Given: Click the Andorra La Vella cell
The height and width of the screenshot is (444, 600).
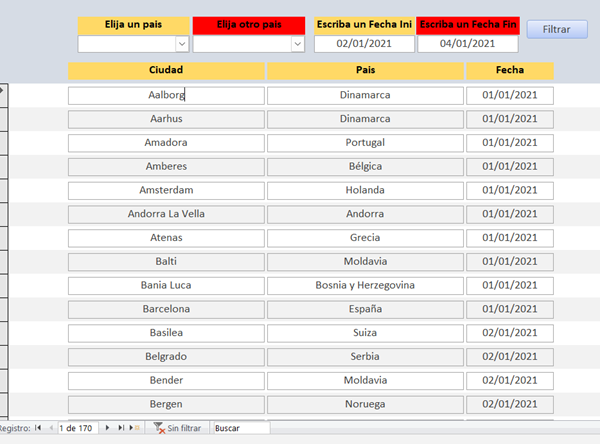Looking at the screenshot, I should pos(166,214).
